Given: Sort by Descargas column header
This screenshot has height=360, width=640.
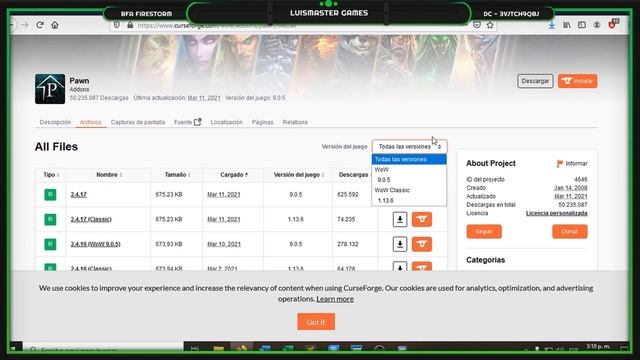Looking at the screenshot, I should tap(353, 175).
